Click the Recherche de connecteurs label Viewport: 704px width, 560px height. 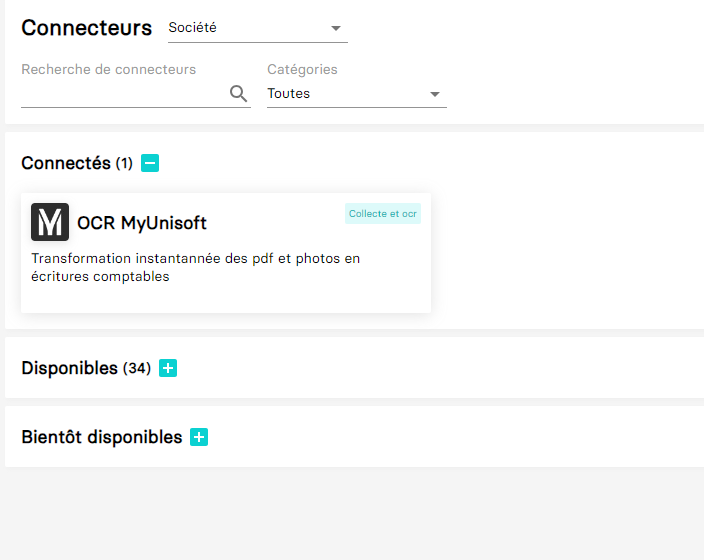tap(109, 70)
